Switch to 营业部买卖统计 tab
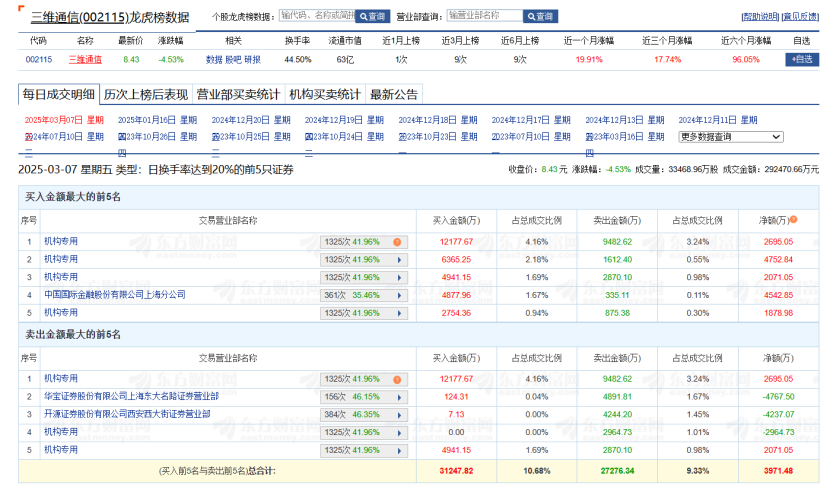The height and width of the screenshot is (495, 830). click(x=238, y=95)
